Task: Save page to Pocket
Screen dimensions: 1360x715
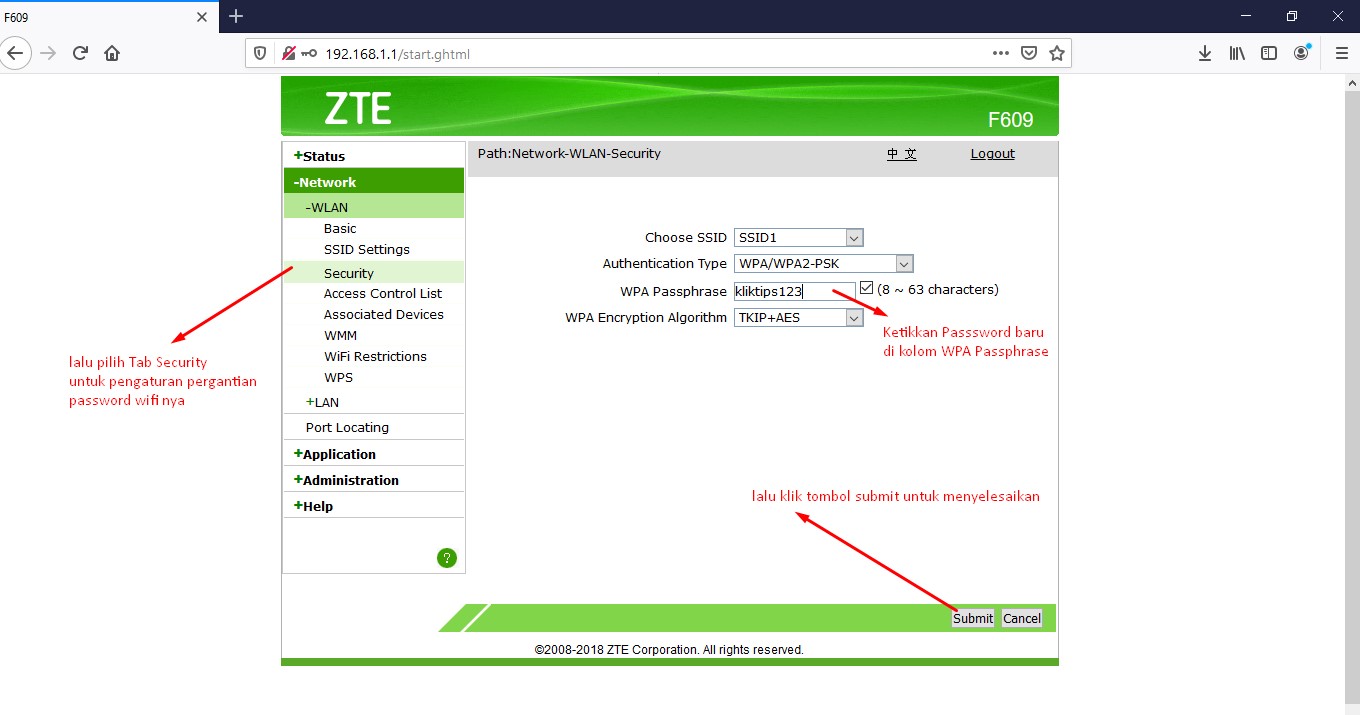Action: tap(1029, 53)
